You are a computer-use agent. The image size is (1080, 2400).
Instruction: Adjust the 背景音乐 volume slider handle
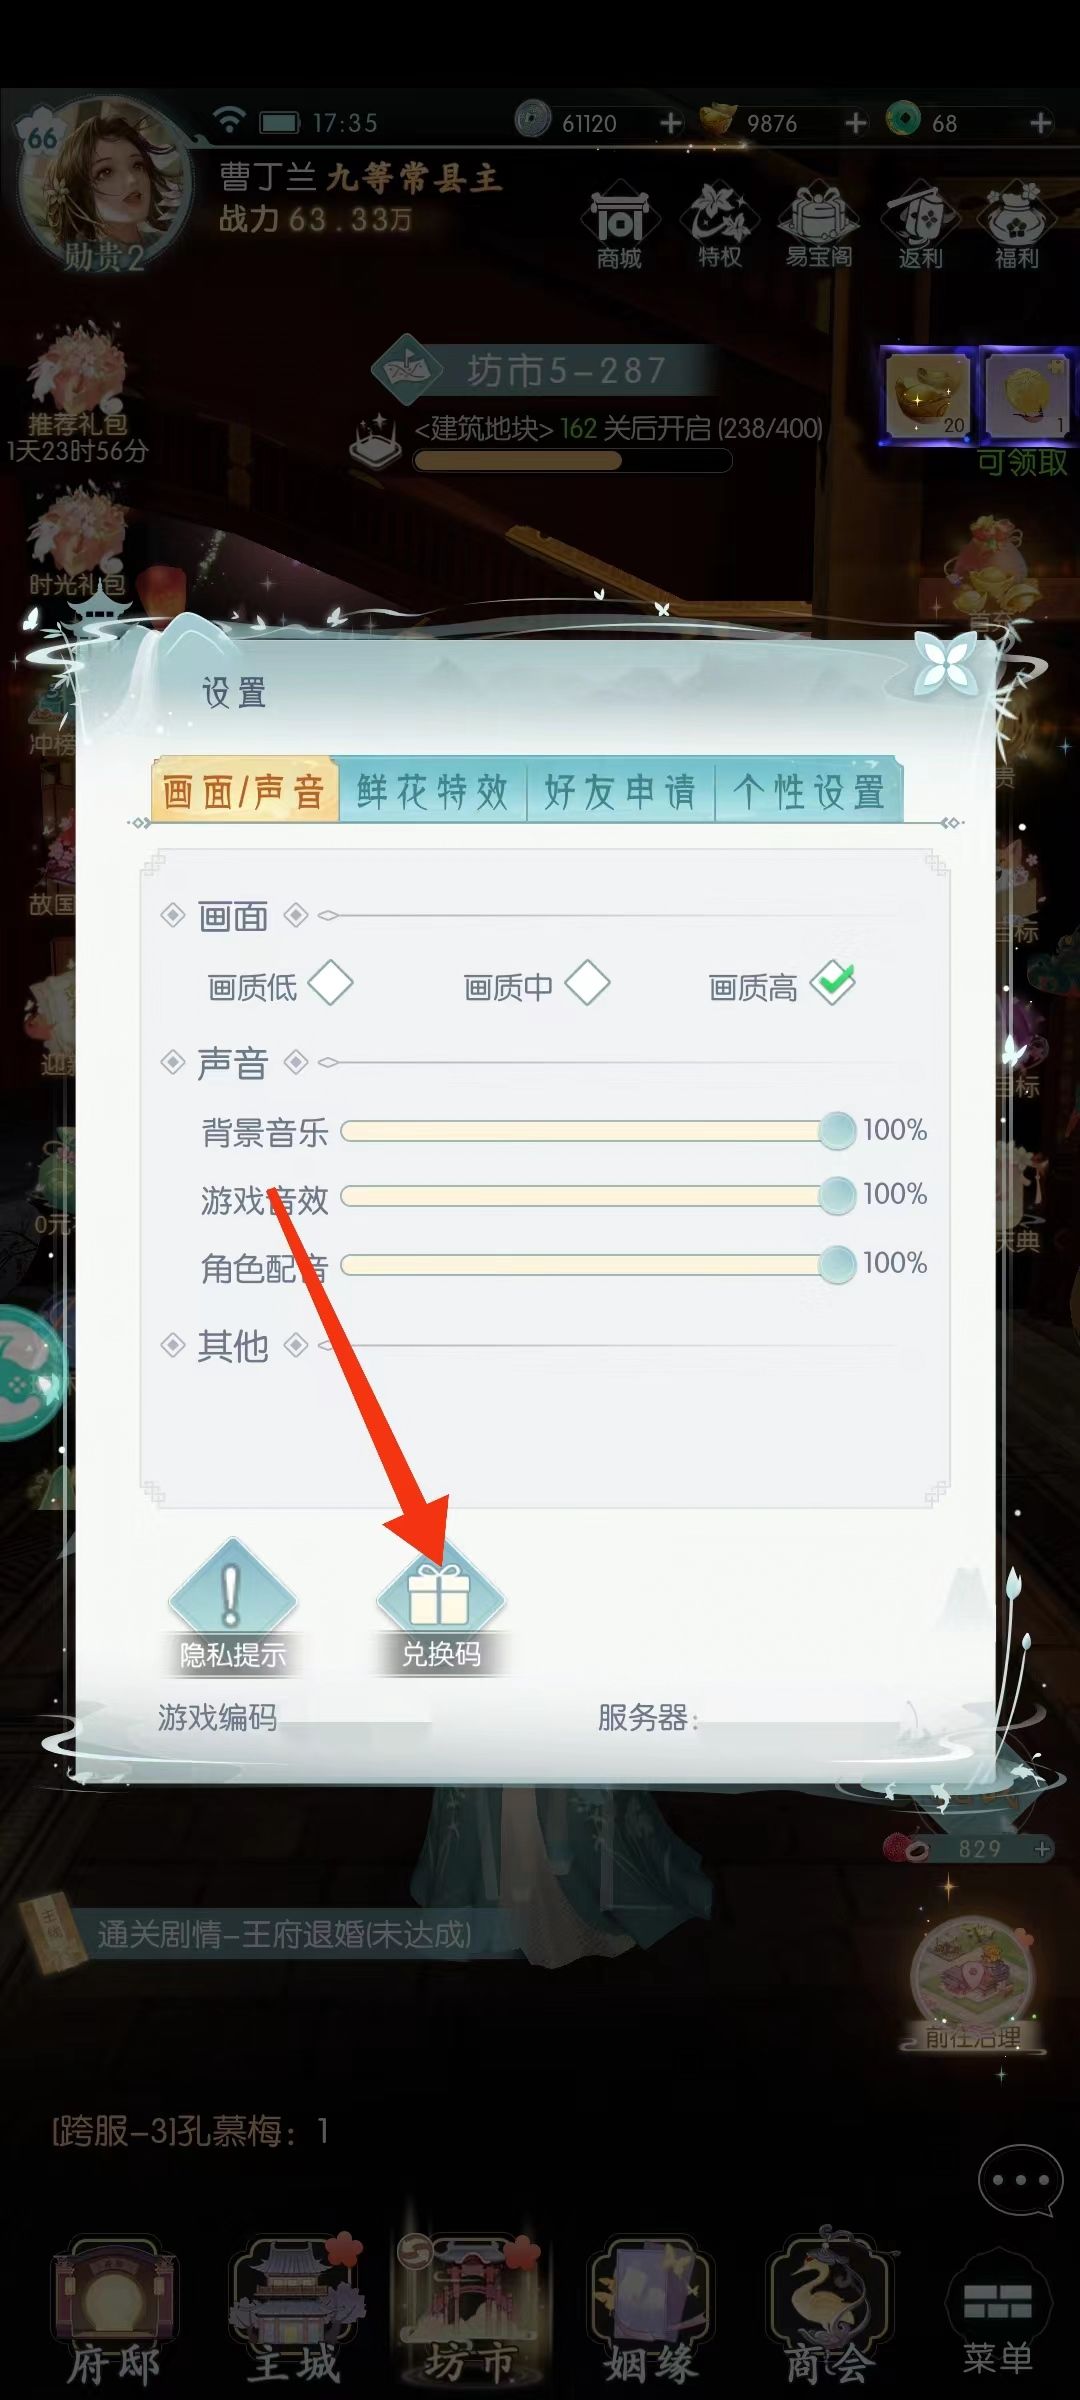click(x=837, y=1131)
